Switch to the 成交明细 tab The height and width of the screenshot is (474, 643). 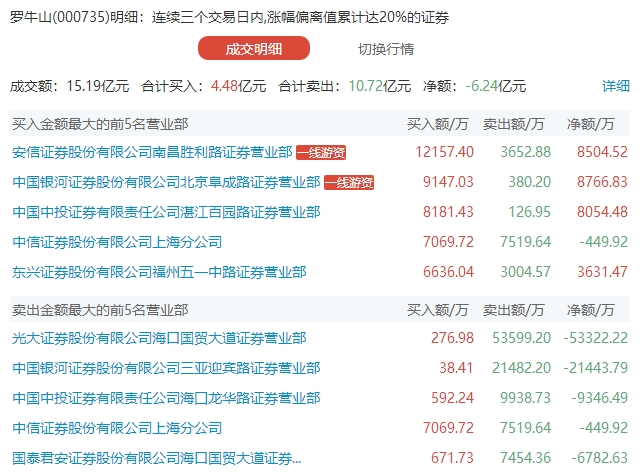[x=254, y=48]
